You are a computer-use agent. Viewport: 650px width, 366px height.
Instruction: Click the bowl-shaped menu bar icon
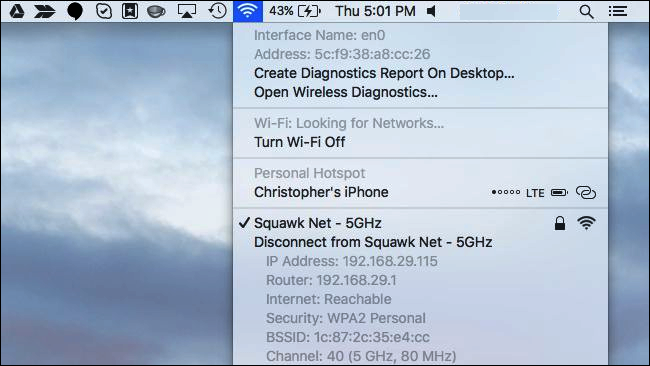click(156, 12)
